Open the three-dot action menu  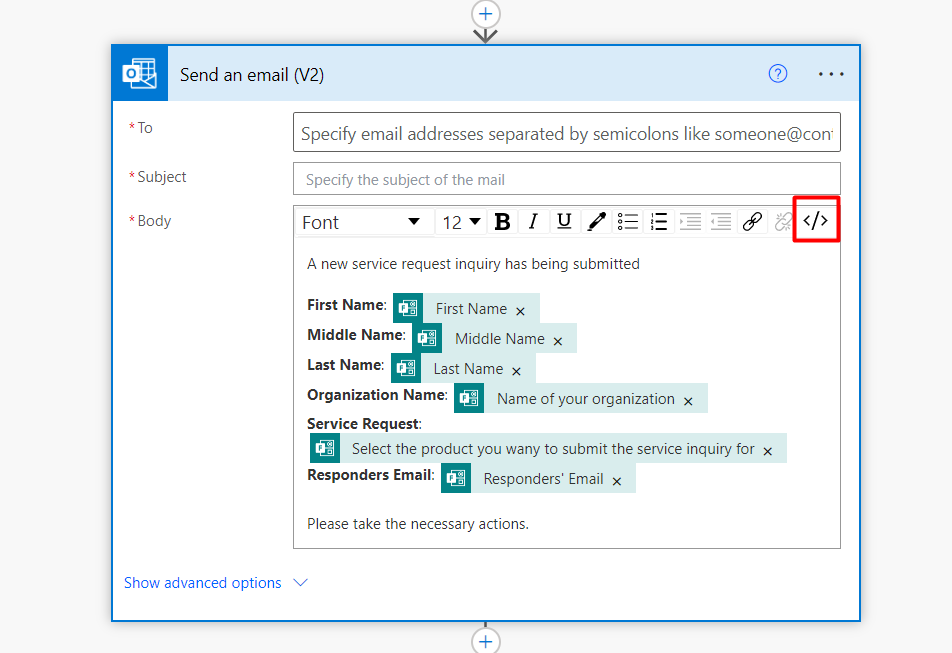831,74
